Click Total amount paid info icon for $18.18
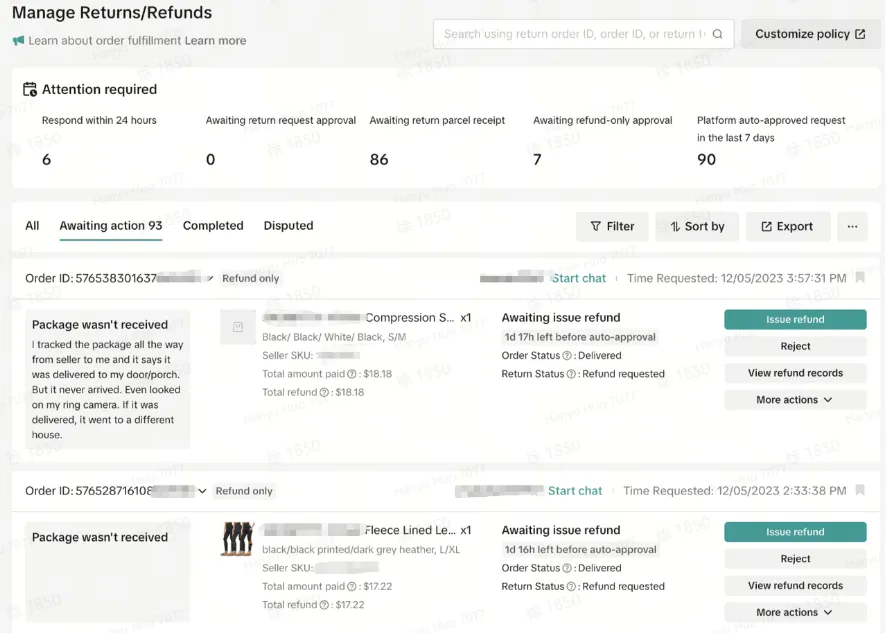The image size is (887, 634). click(x=352, y=374)
